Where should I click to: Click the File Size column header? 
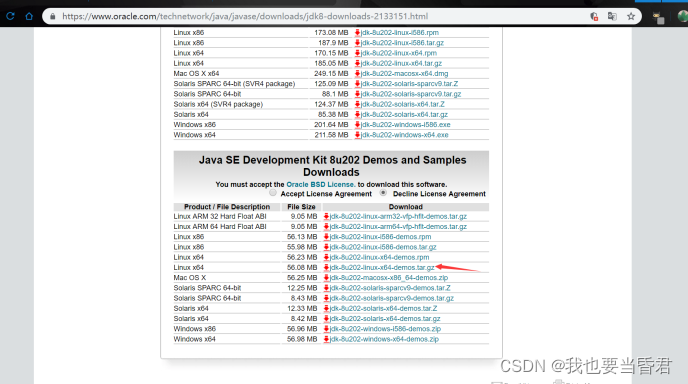301,207
